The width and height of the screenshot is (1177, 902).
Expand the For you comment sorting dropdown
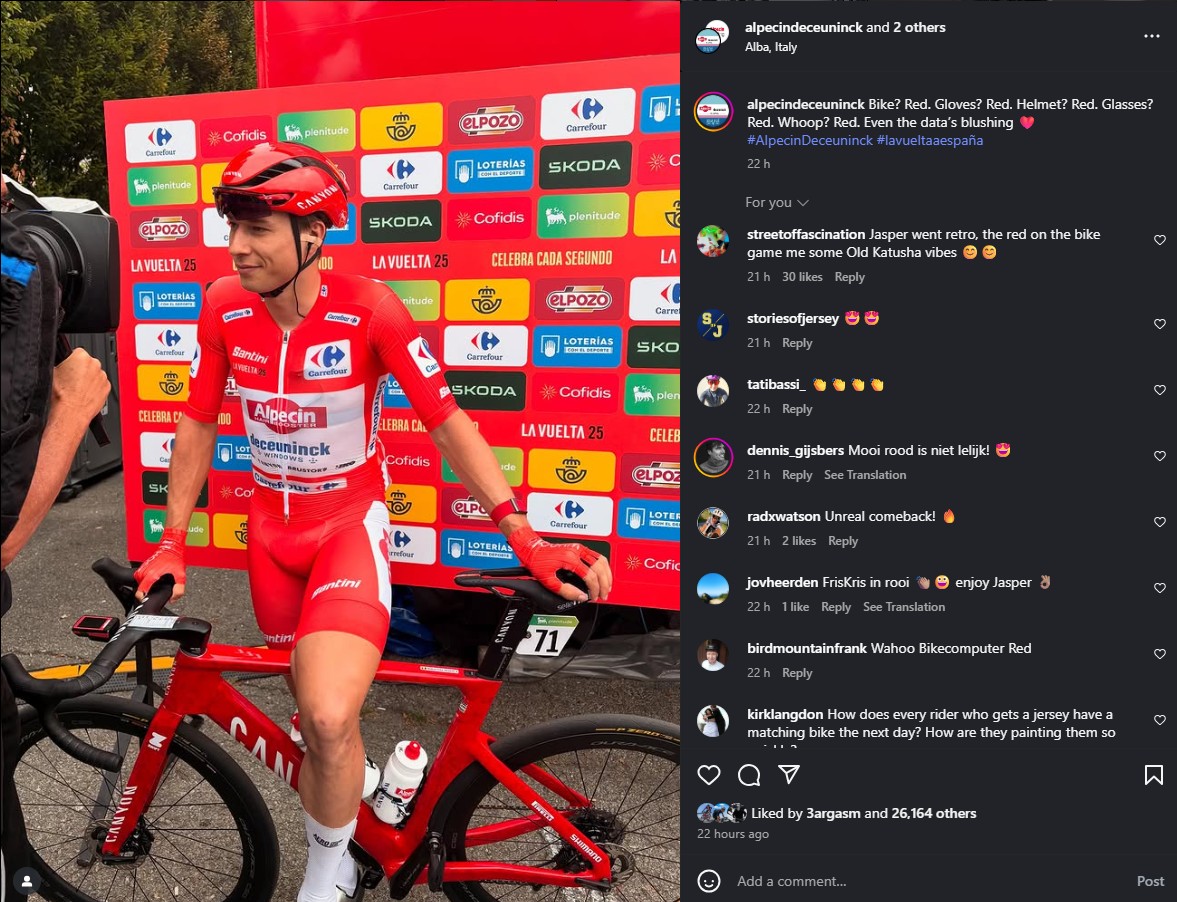click(776, 203)
